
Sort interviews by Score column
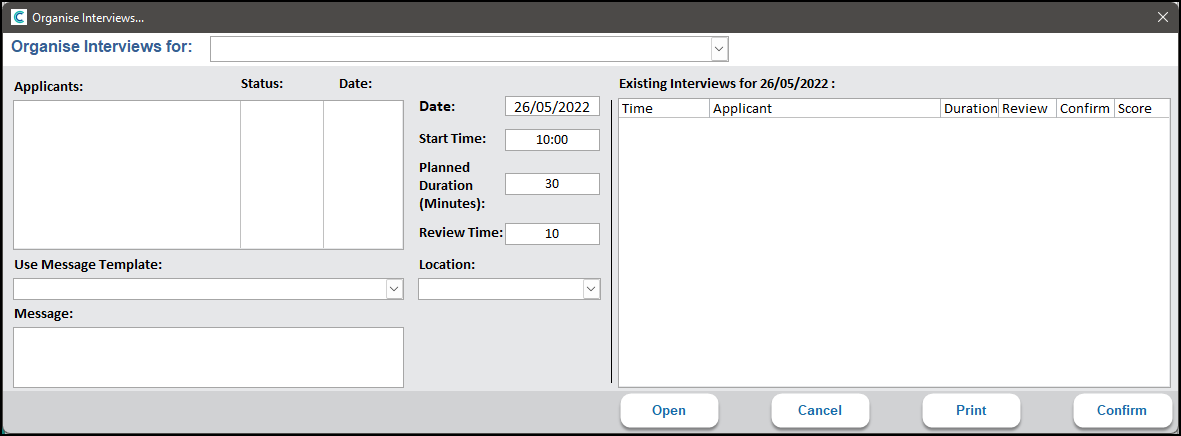tap(1141, 108)
